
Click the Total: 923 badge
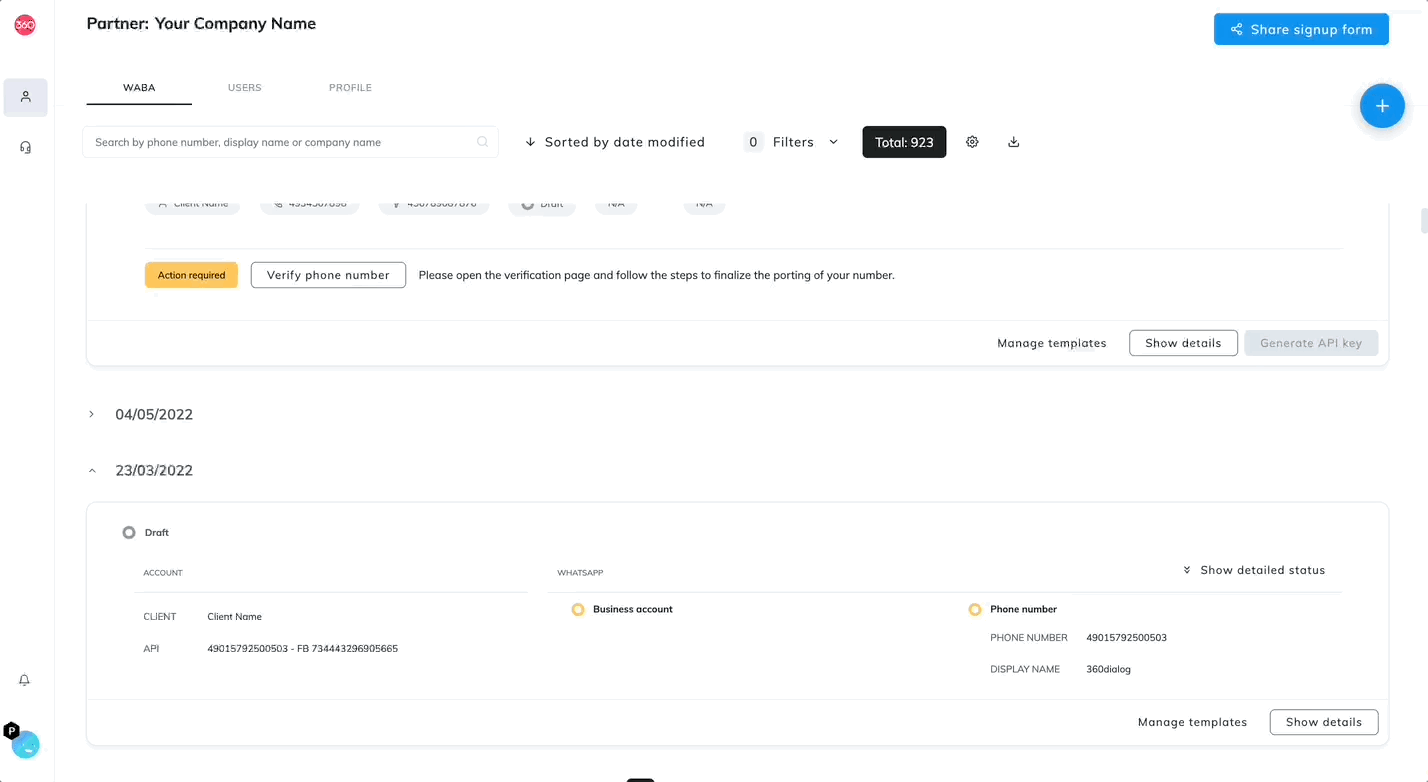pyautogui.click(x=904, y=142)
